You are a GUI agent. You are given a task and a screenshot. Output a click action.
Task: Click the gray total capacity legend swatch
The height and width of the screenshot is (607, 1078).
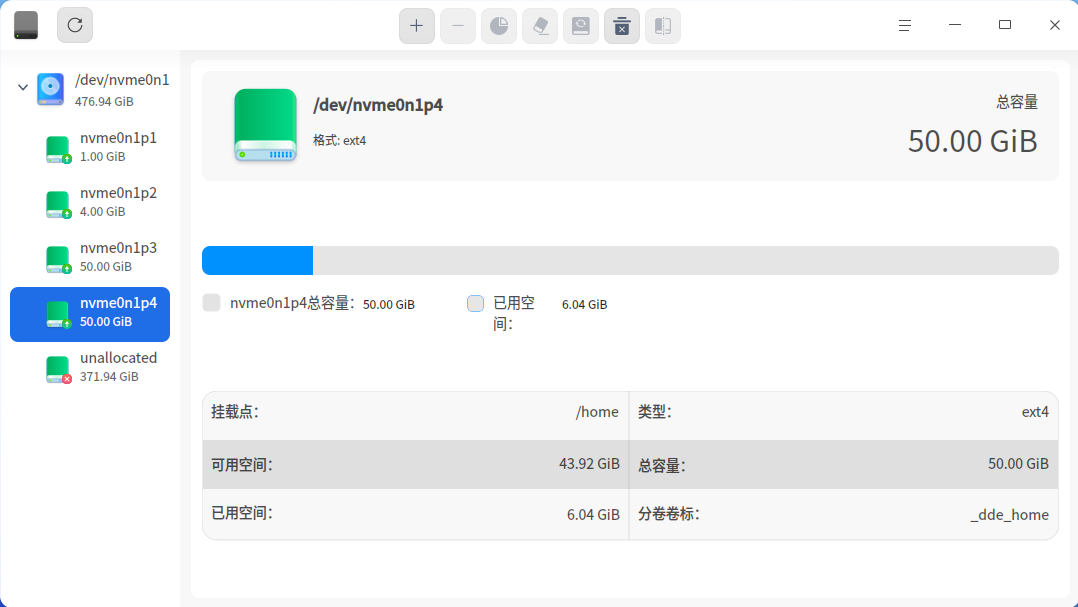pos(212,302)
